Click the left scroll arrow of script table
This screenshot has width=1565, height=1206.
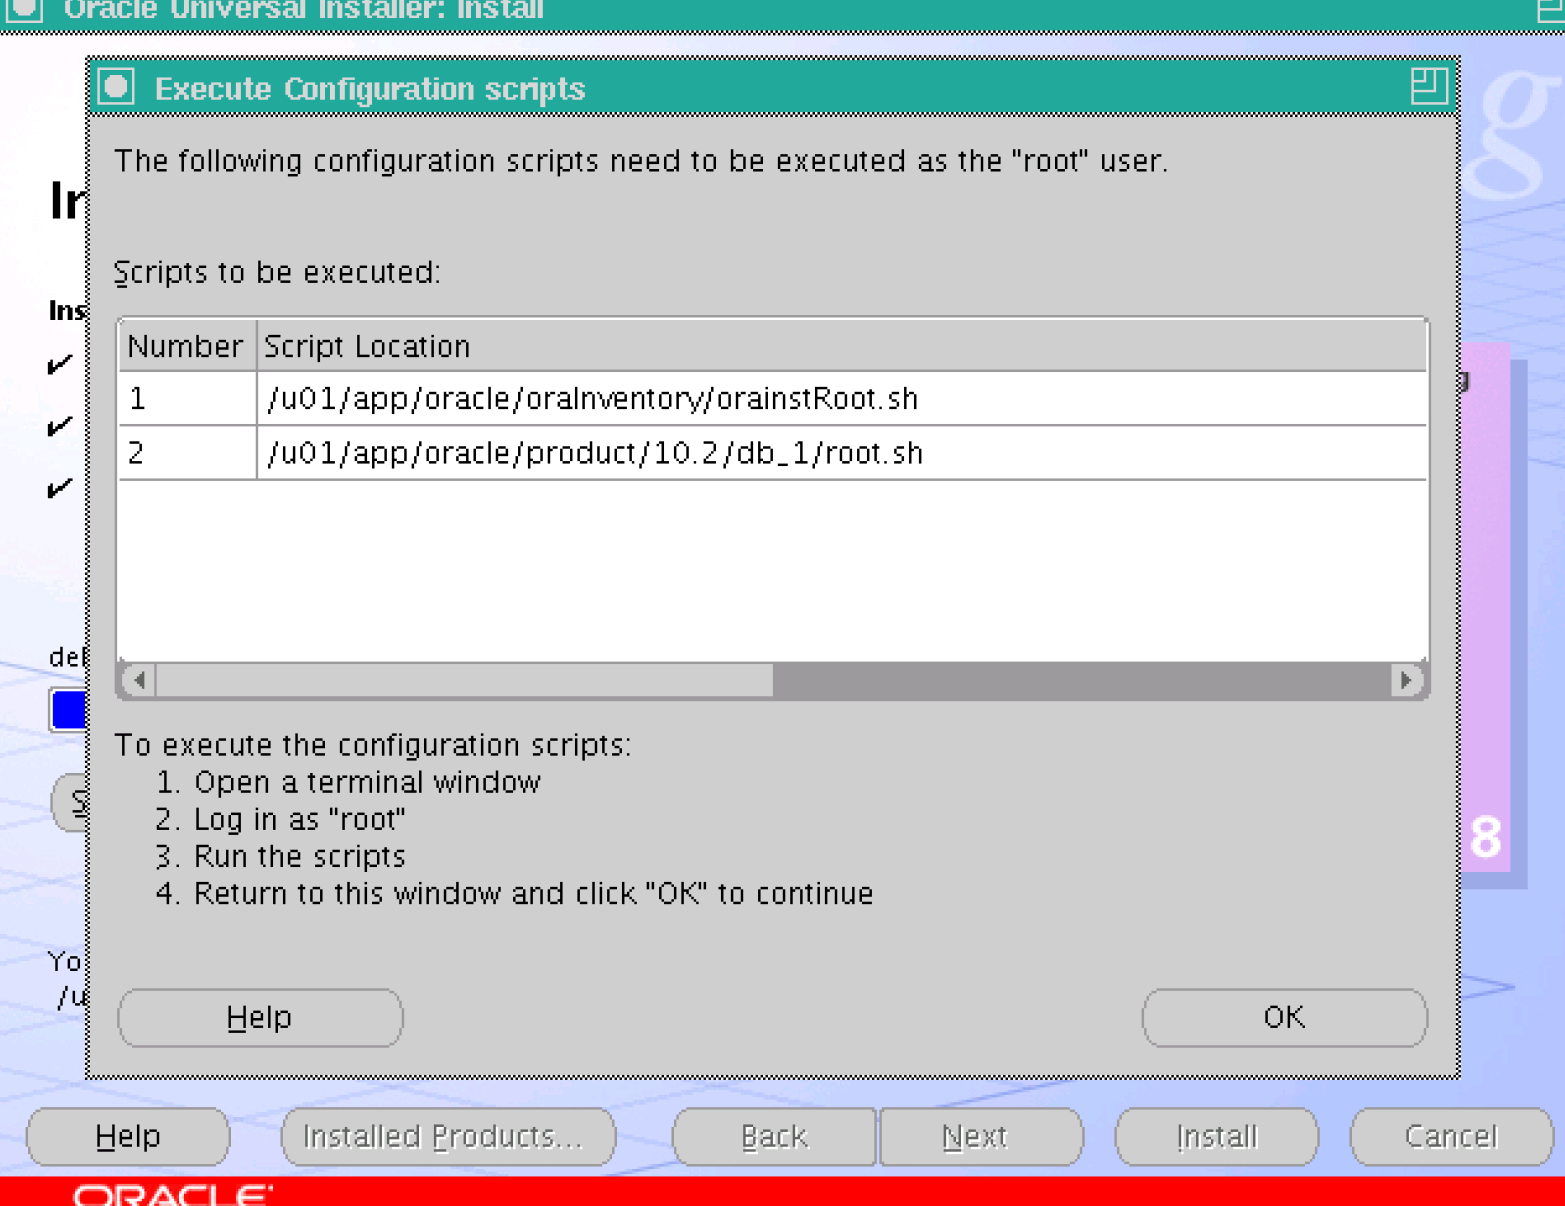click(x=138, y=680)
